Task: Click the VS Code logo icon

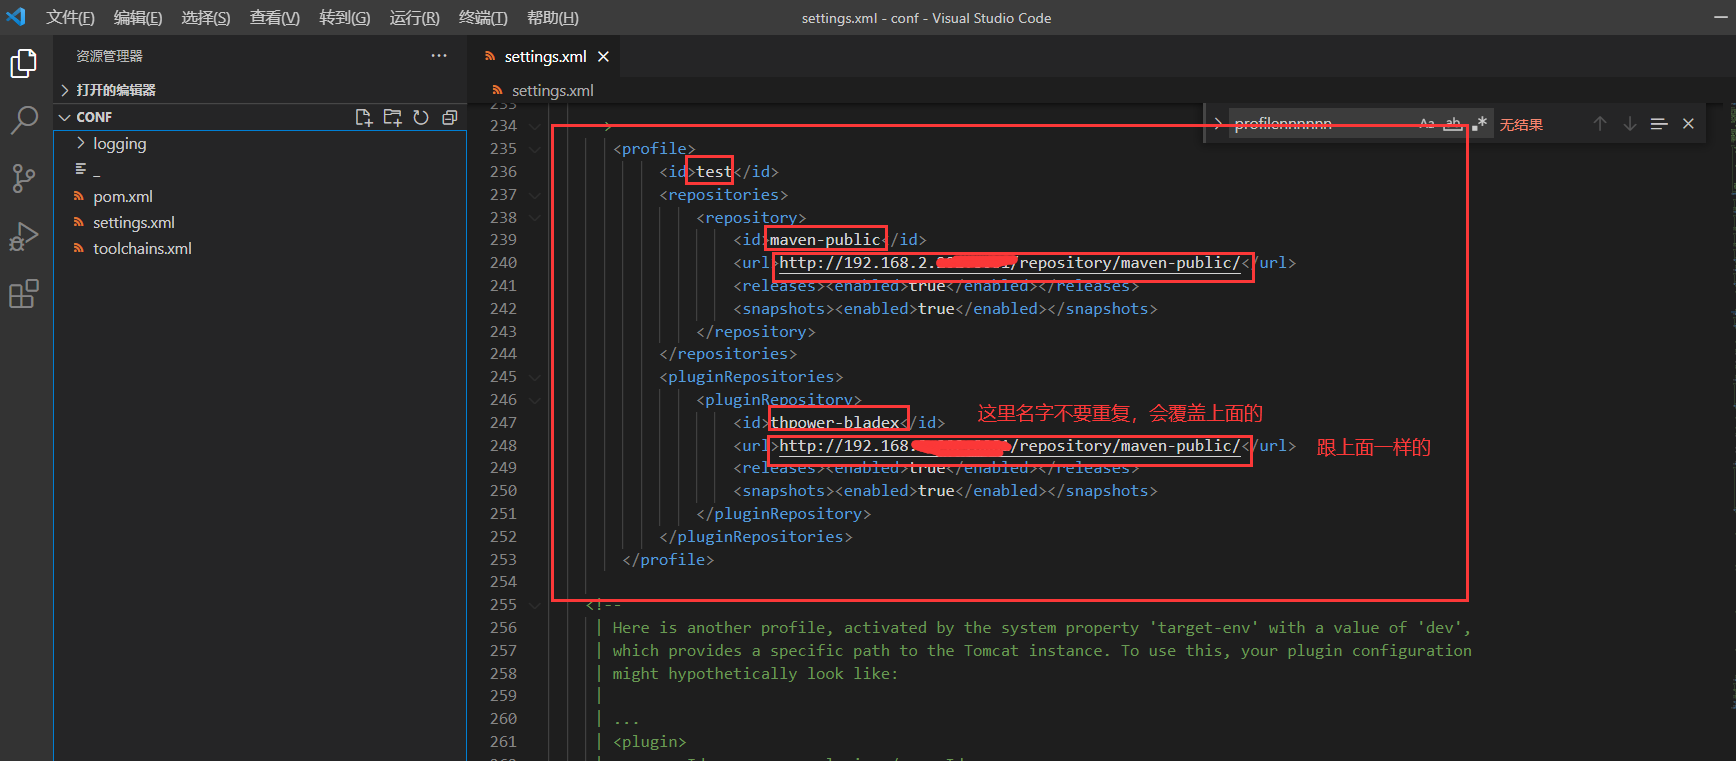Action: (x=16, y=17)
